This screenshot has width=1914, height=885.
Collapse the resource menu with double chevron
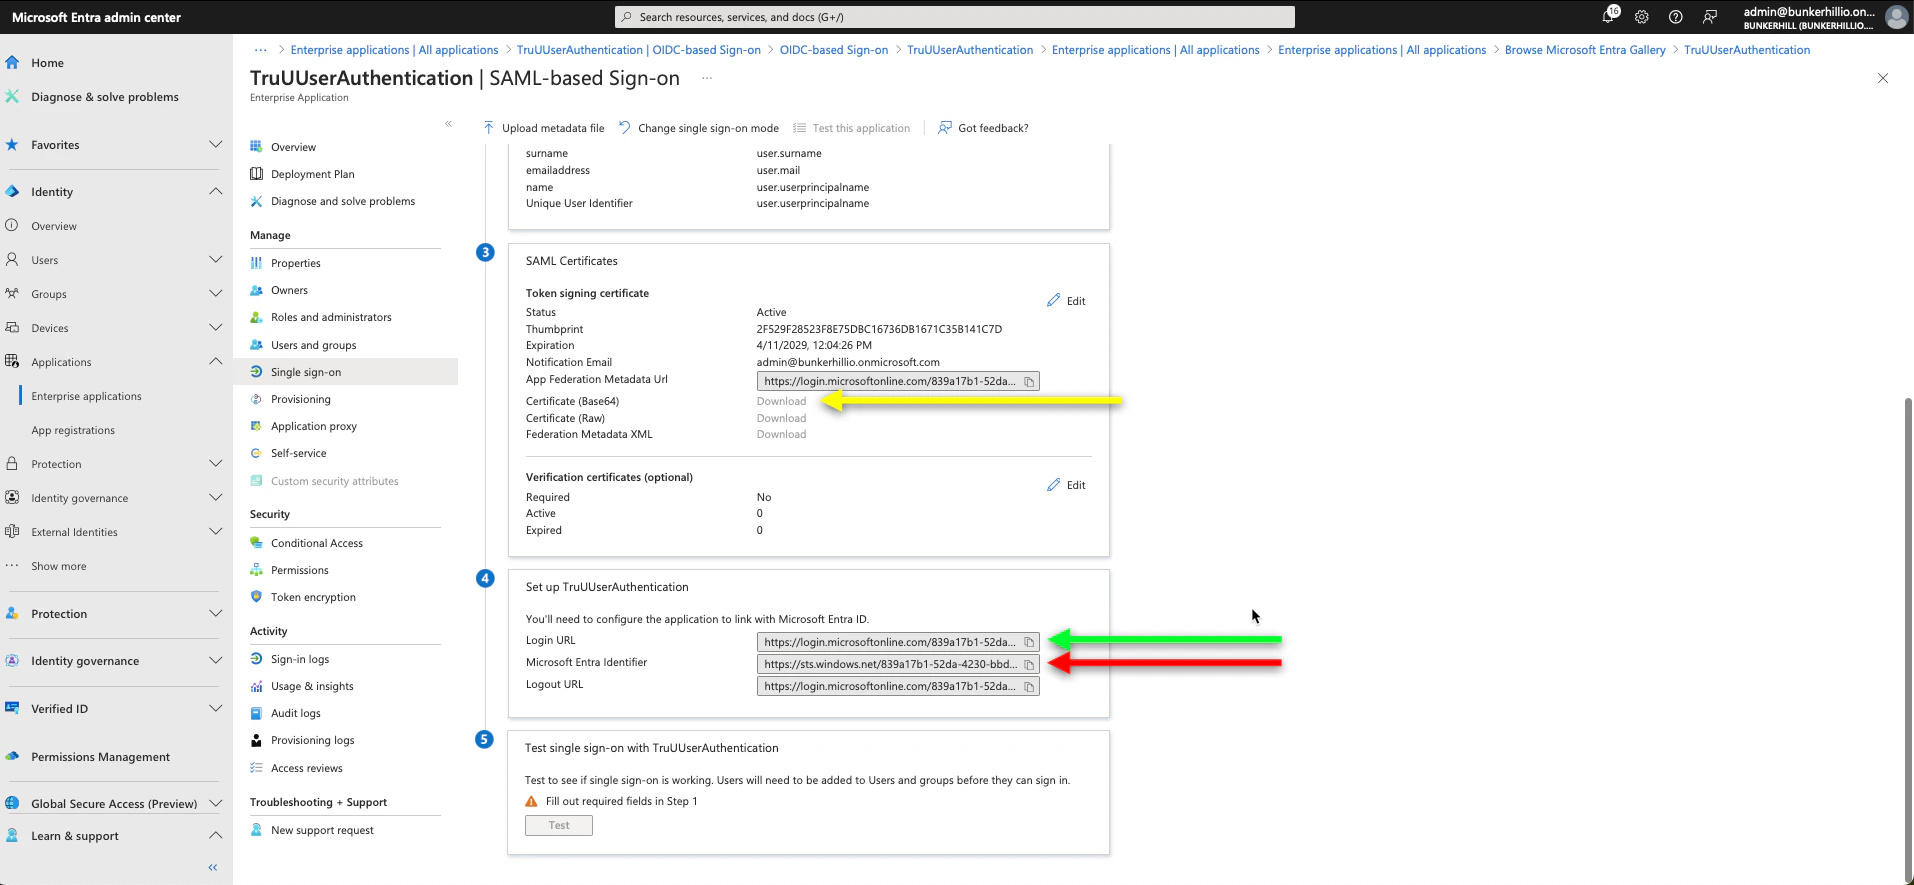[x=448, y=124]
